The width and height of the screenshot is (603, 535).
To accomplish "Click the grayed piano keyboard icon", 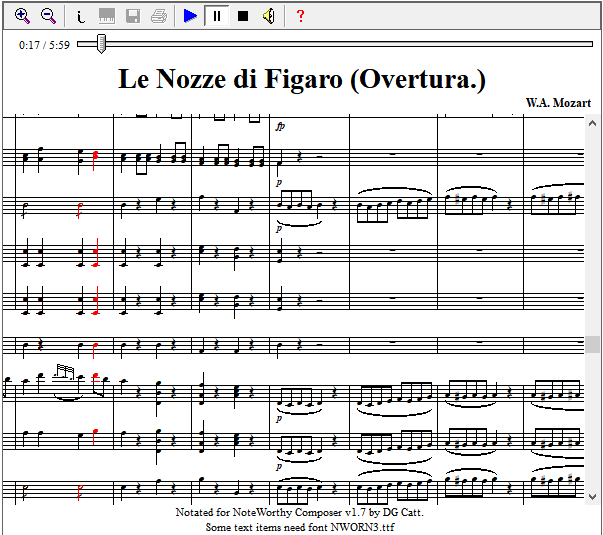I will pos(107,16).
